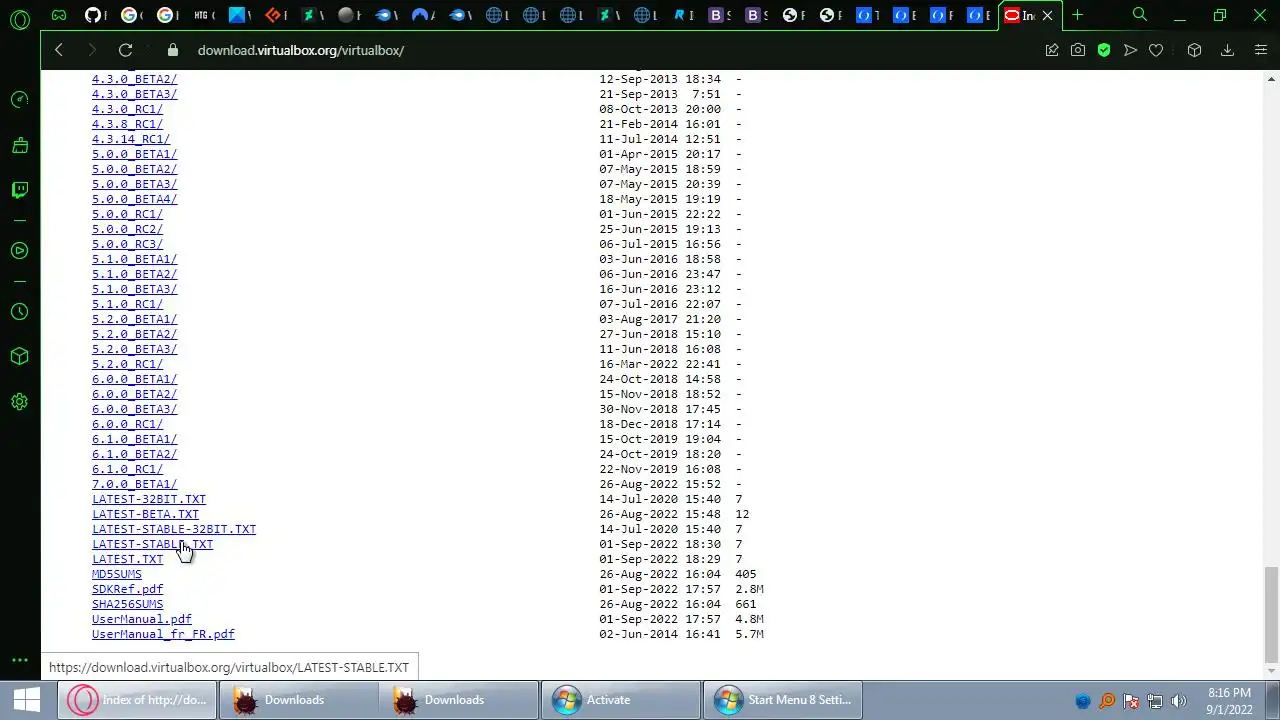Open the MD5SUMS link
The width and height of the screenshot is (1280, 720).
tap(117, 574)
